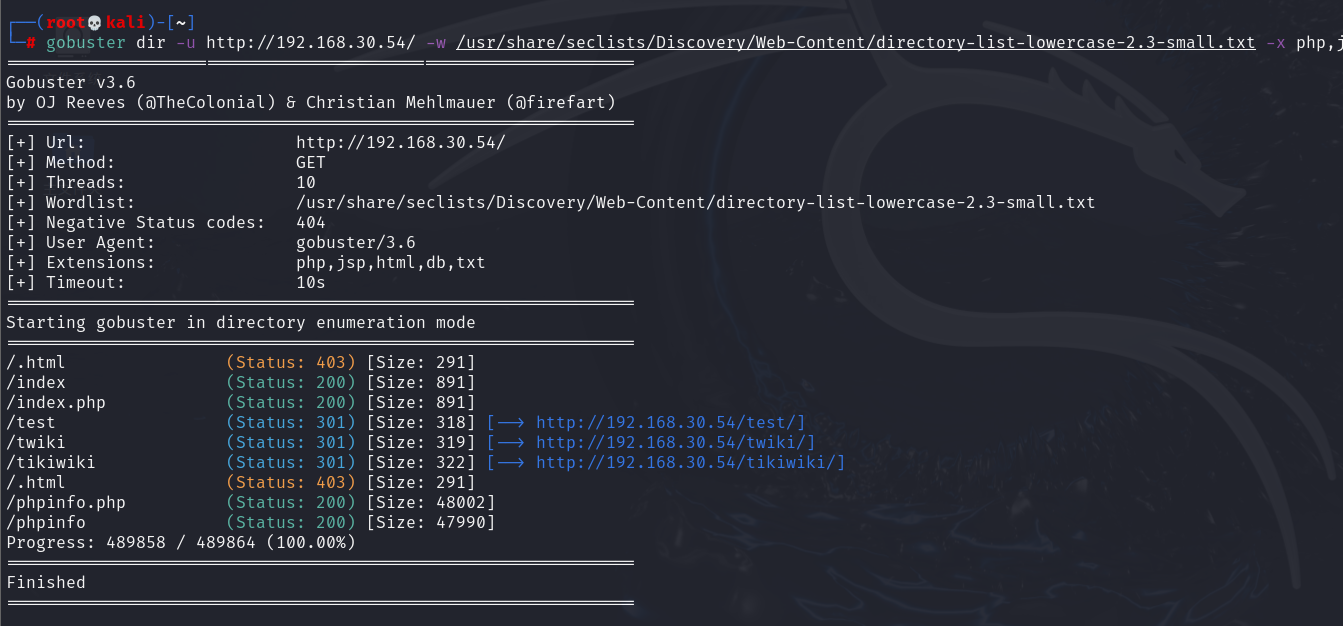Click the target URL in the typed command

coord(311,42)
